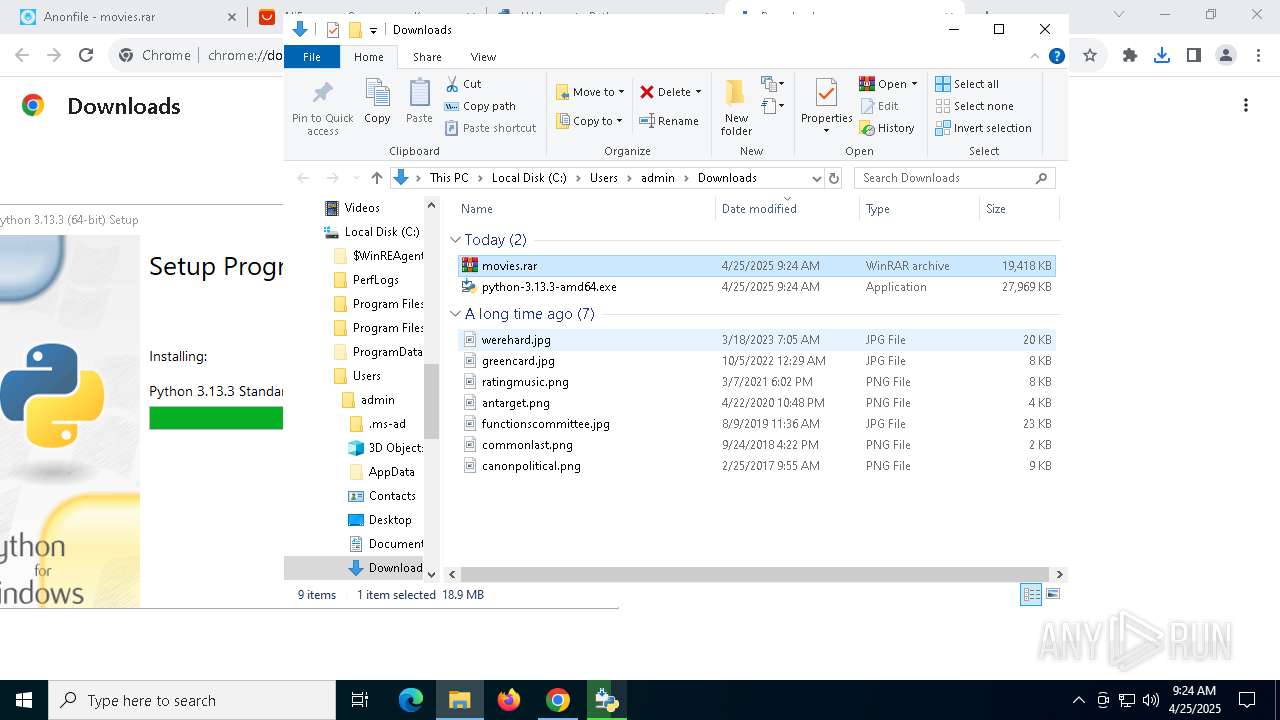Click Invert selection
The height and width of the screenshot is (720, 1280).
coord(983,128)
